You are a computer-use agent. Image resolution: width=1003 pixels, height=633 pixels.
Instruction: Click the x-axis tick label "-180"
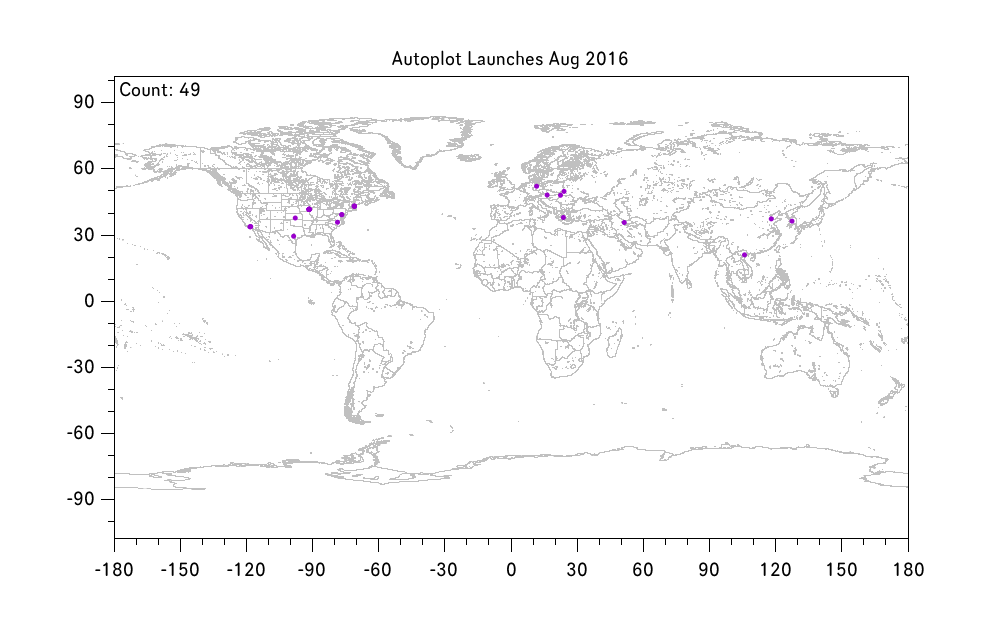[115, 570]
